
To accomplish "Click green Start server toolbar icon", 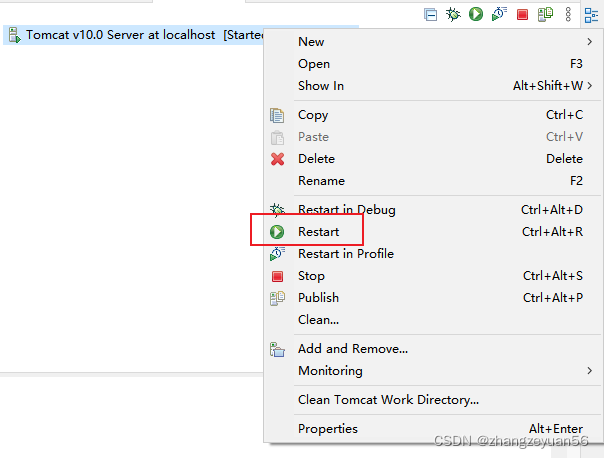I will tap(476, 14).
